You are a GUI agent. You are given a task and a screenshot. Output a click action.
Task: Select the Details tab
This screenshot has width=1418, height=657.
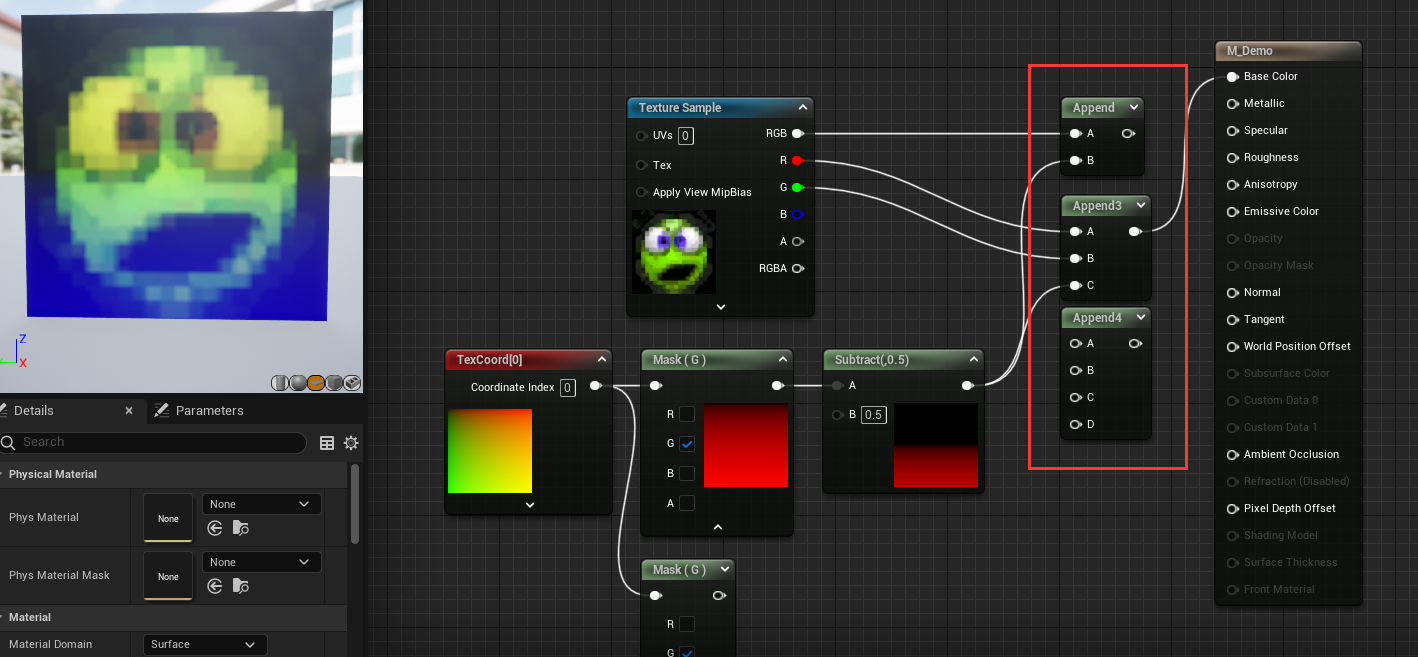tap(34, 411)
